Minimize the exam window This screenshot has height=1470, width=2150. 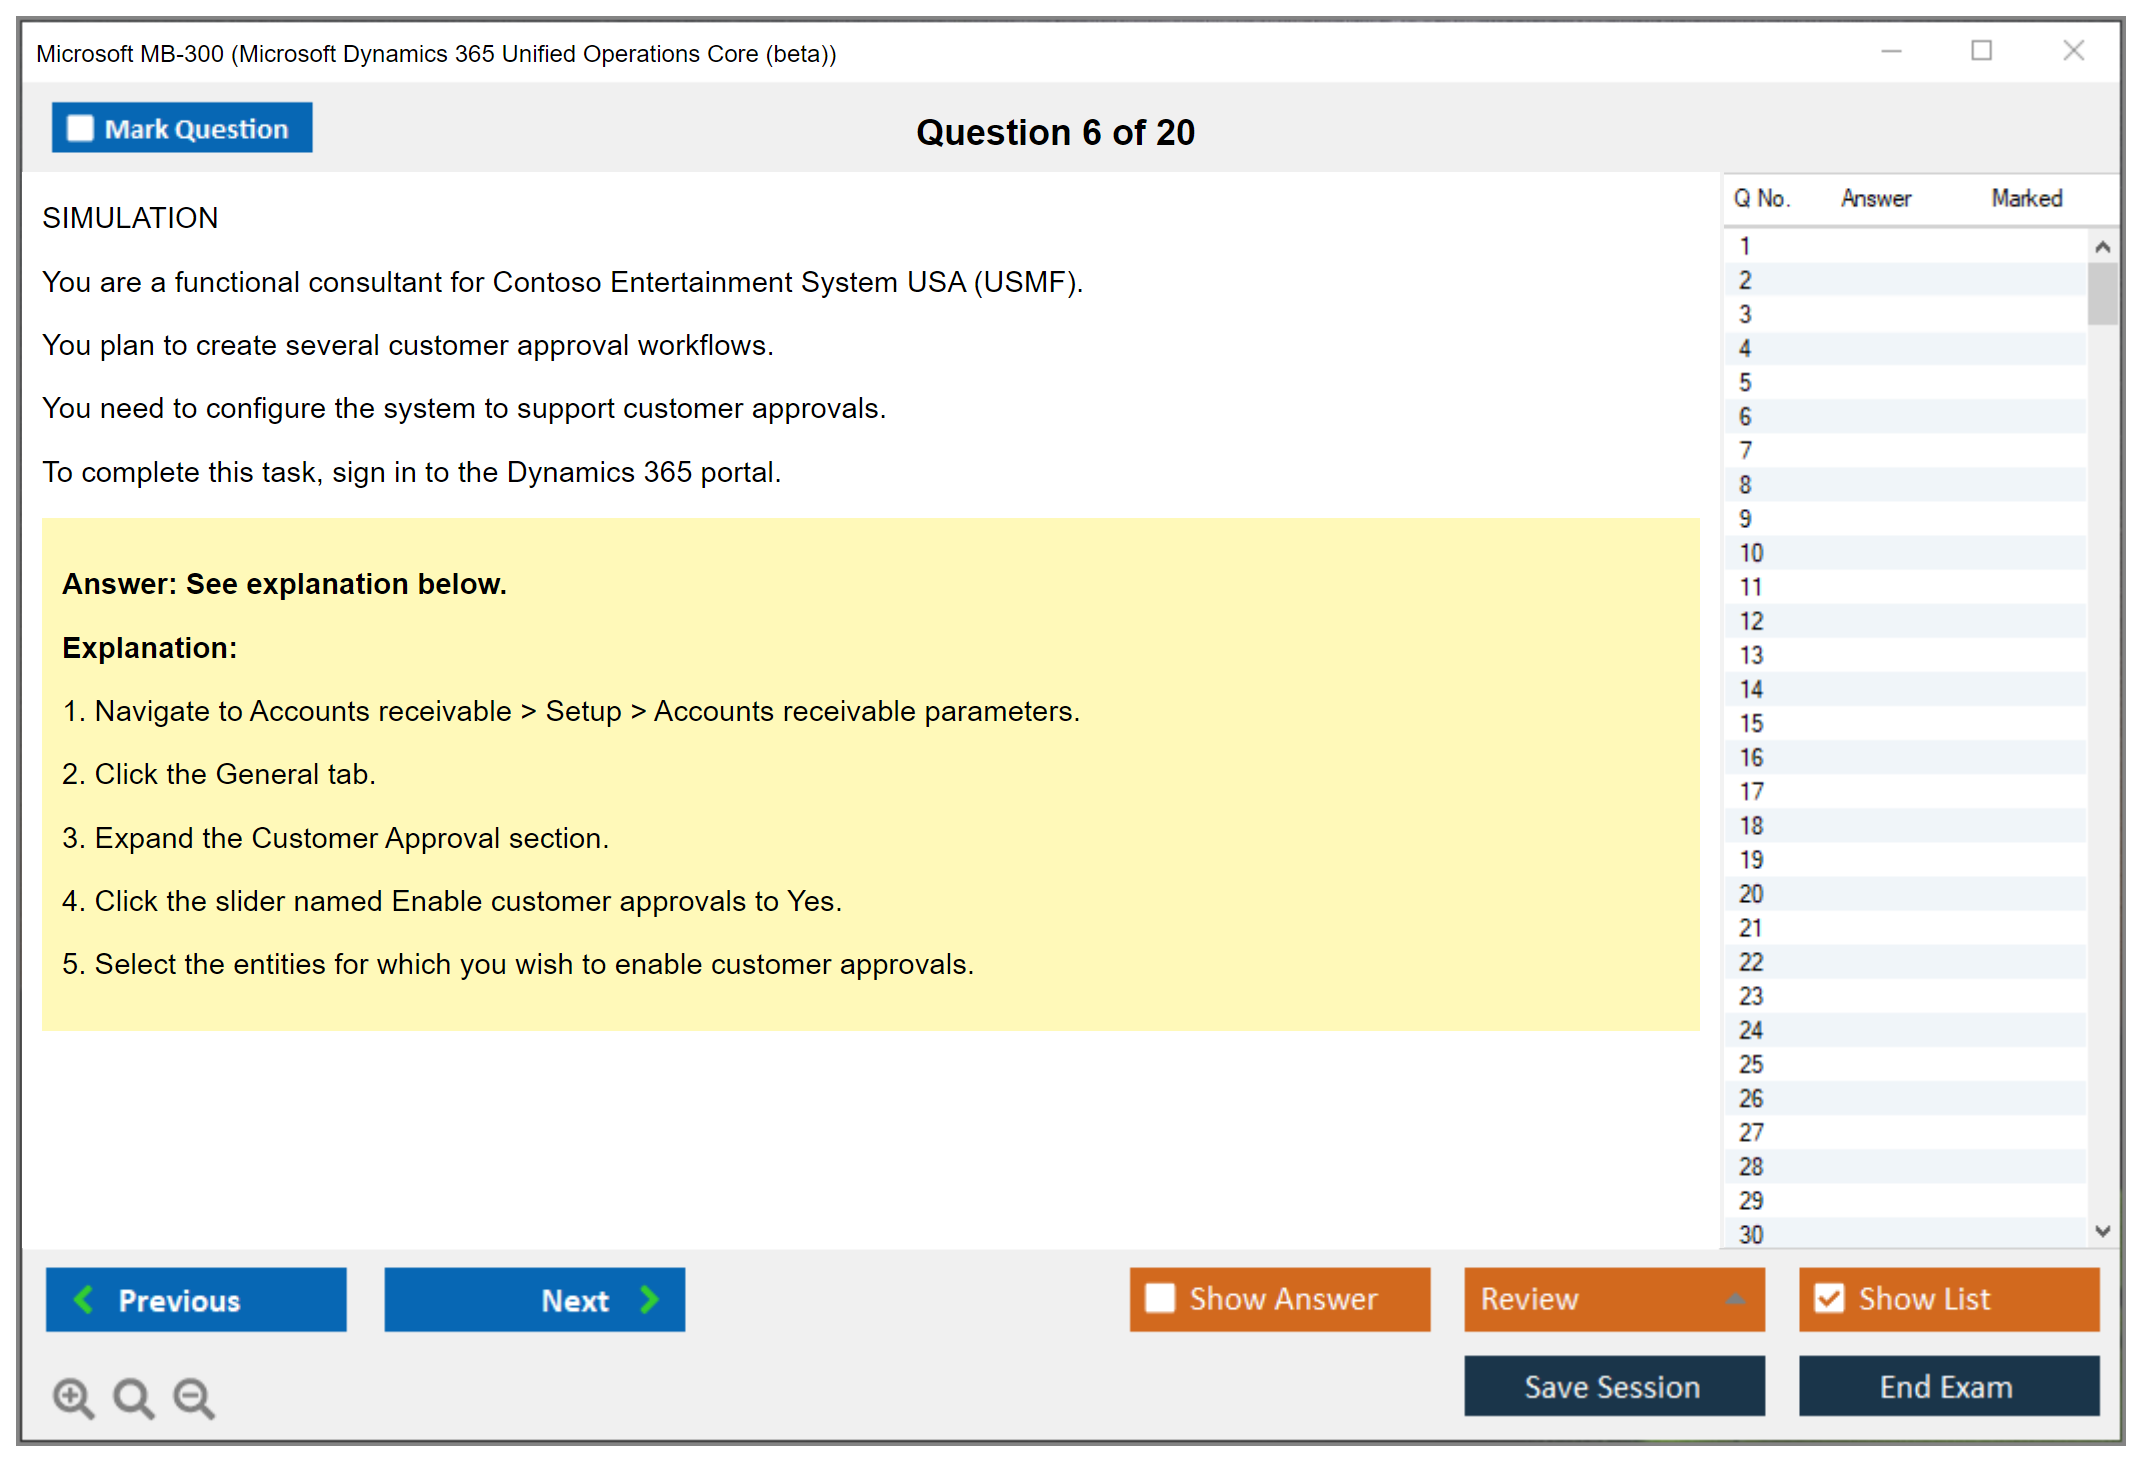point(1891,51)
